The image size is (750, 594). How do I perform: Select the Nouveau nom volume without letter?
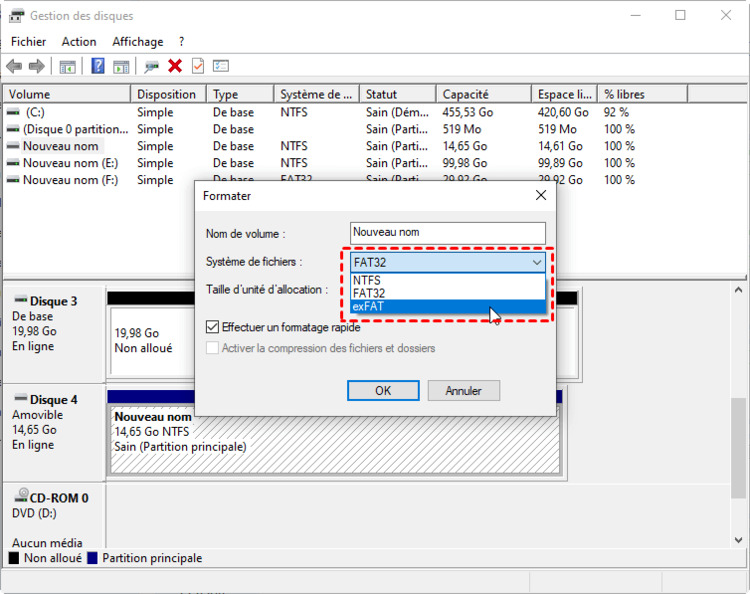coord(61,146)
